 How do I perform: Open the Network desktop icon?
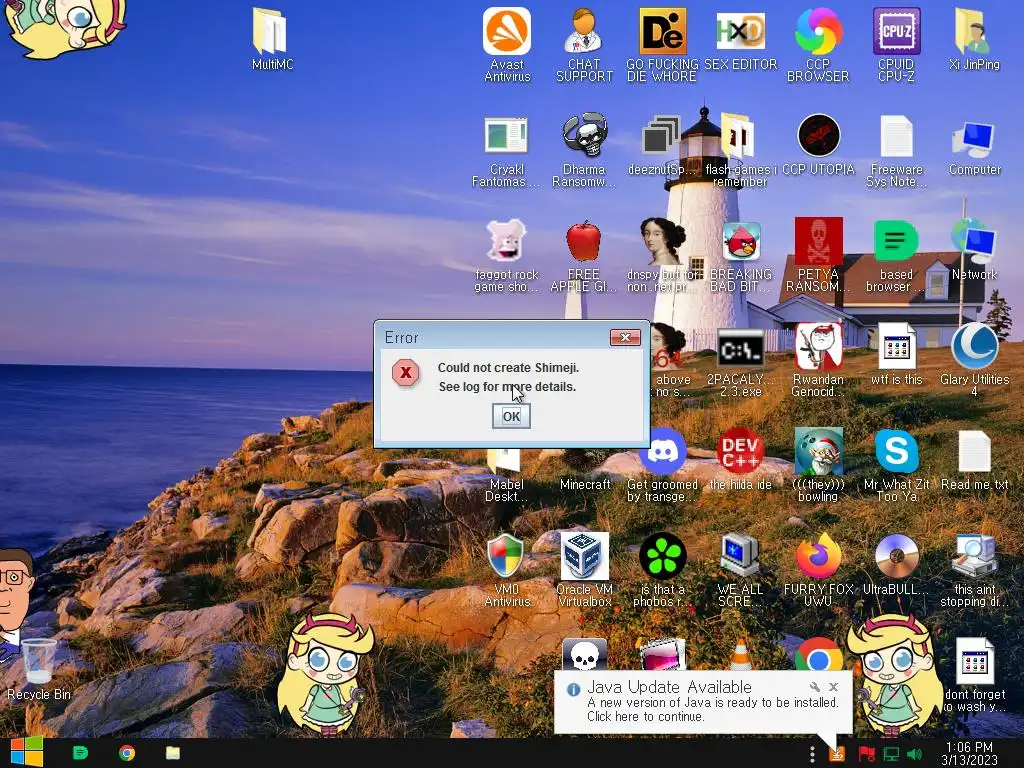974,250
